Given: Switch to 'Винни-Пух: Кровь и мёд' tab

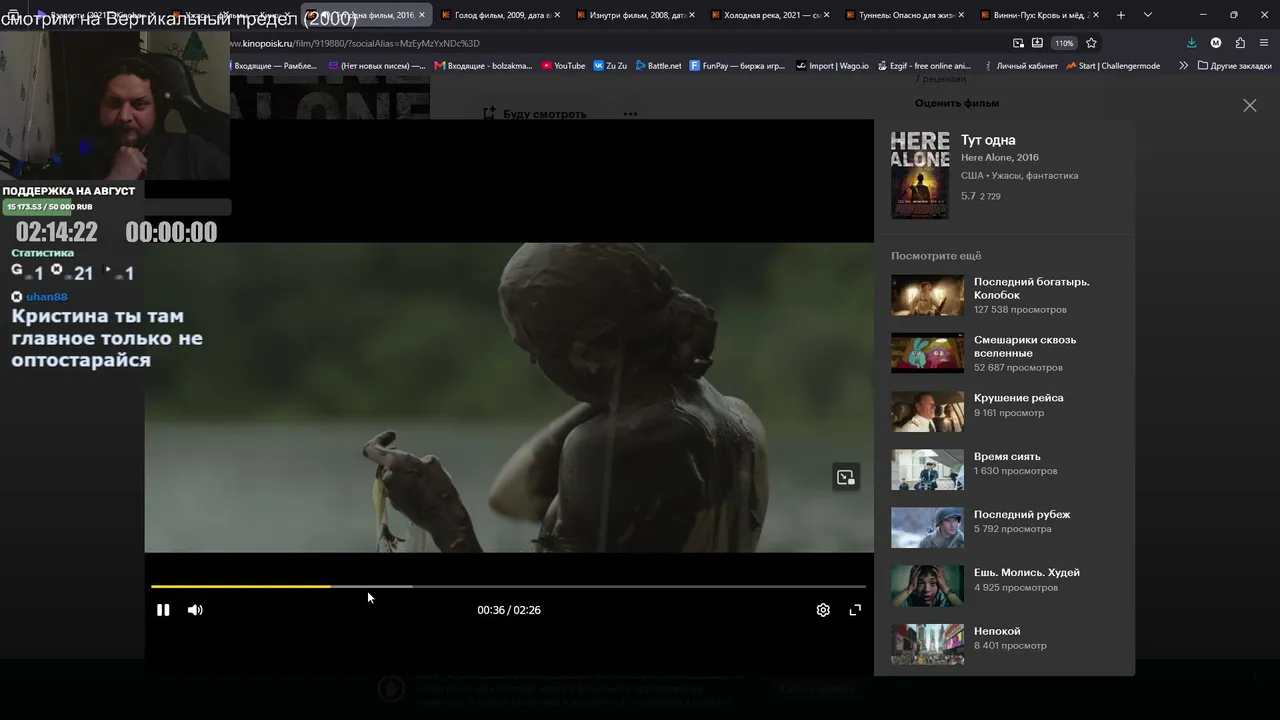Looking at the screenshot, I should (1040, 15).
